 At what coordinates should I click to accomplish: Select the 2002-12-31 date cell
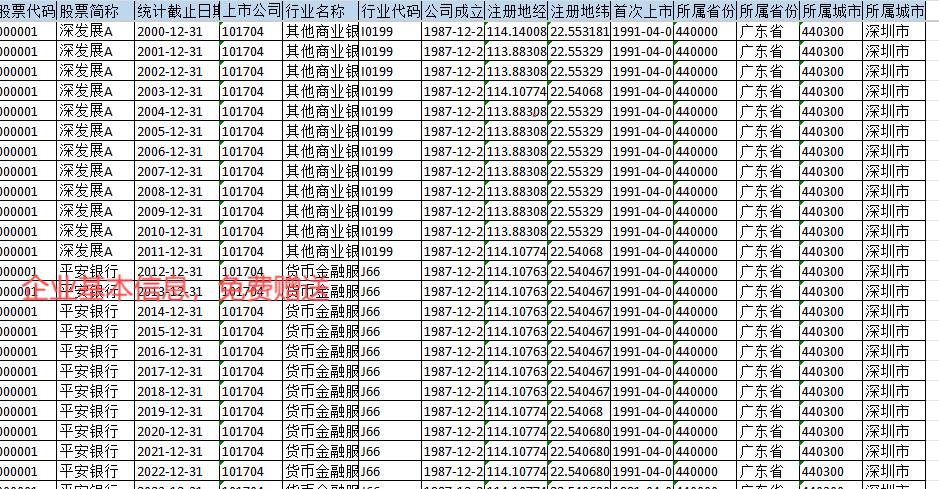(177, 71)
